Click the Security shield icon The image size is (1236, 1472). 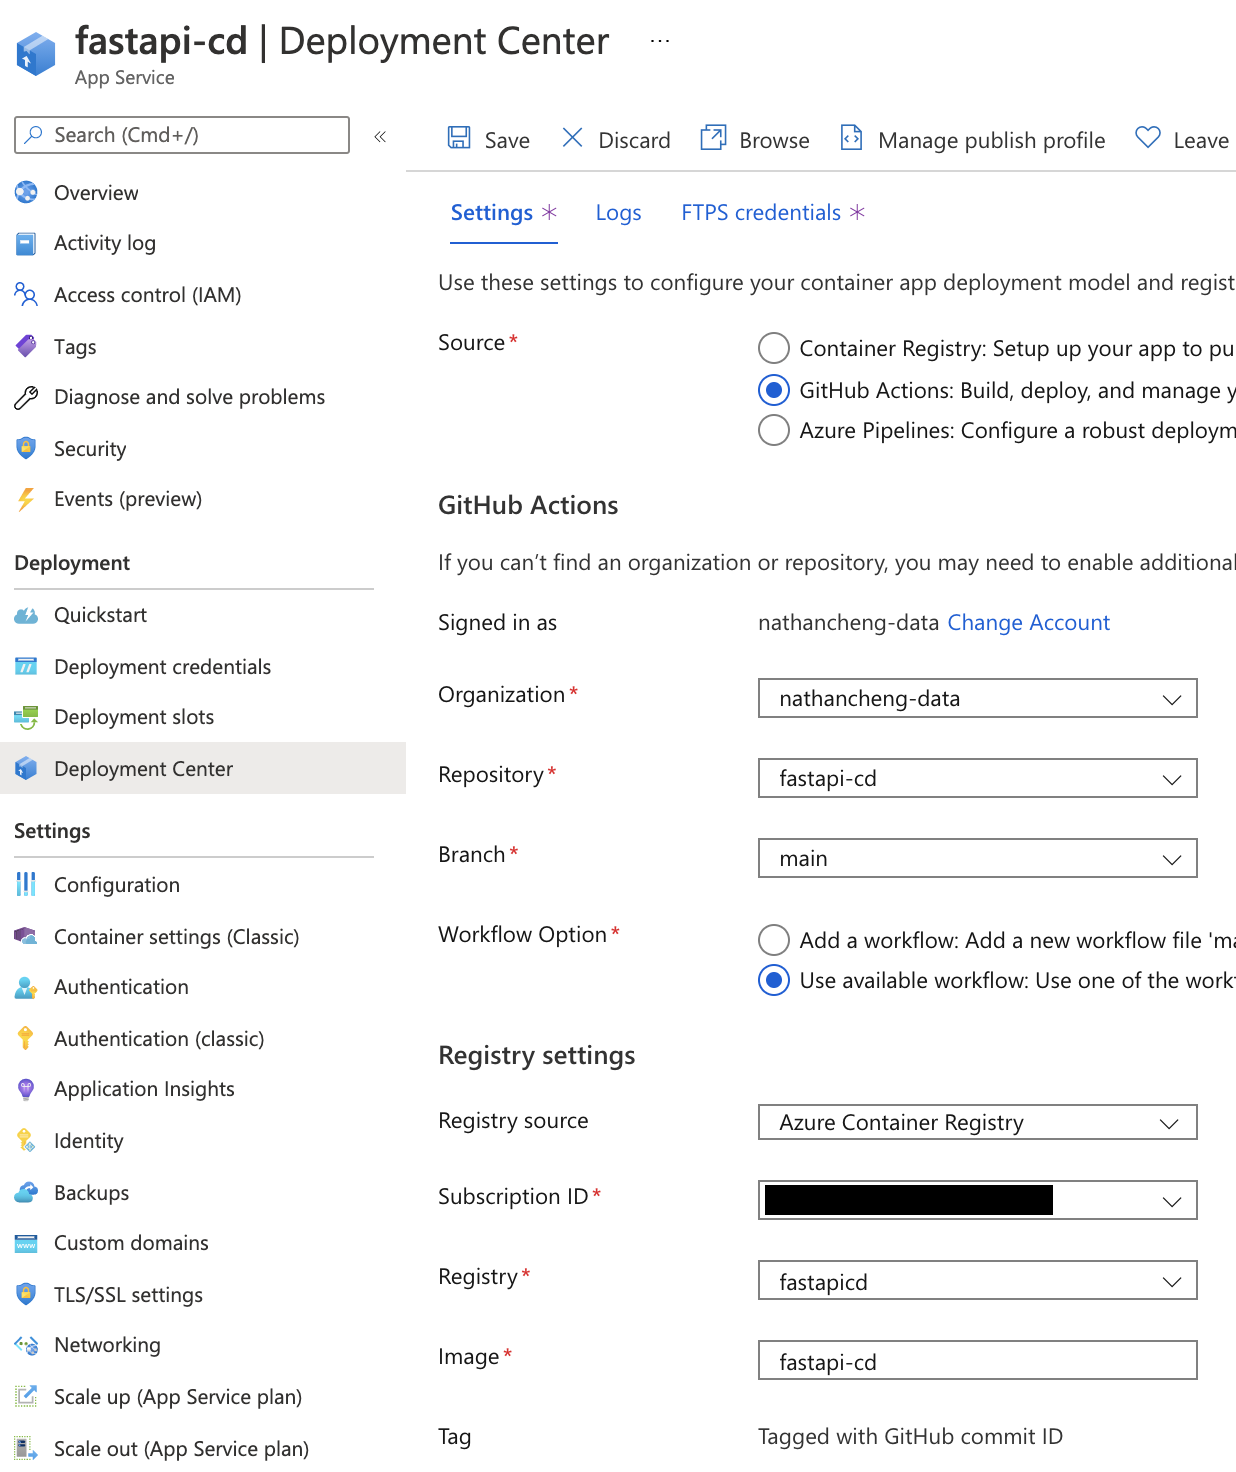coord(26,448)
